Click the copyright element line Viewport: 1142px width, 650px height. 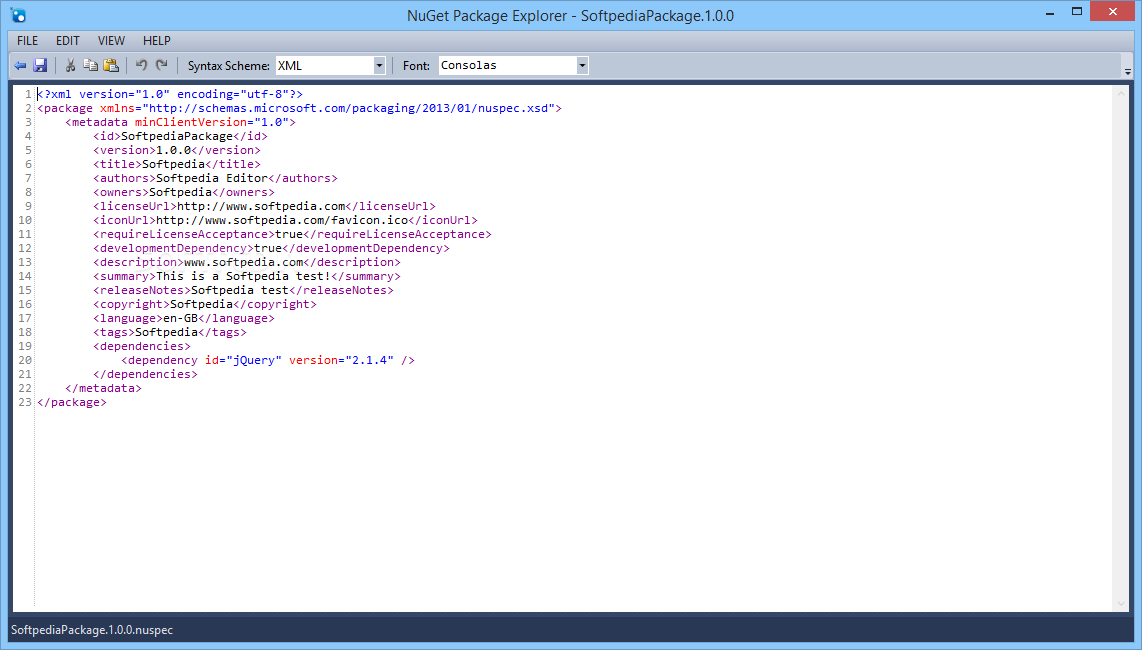click(205, 304)
